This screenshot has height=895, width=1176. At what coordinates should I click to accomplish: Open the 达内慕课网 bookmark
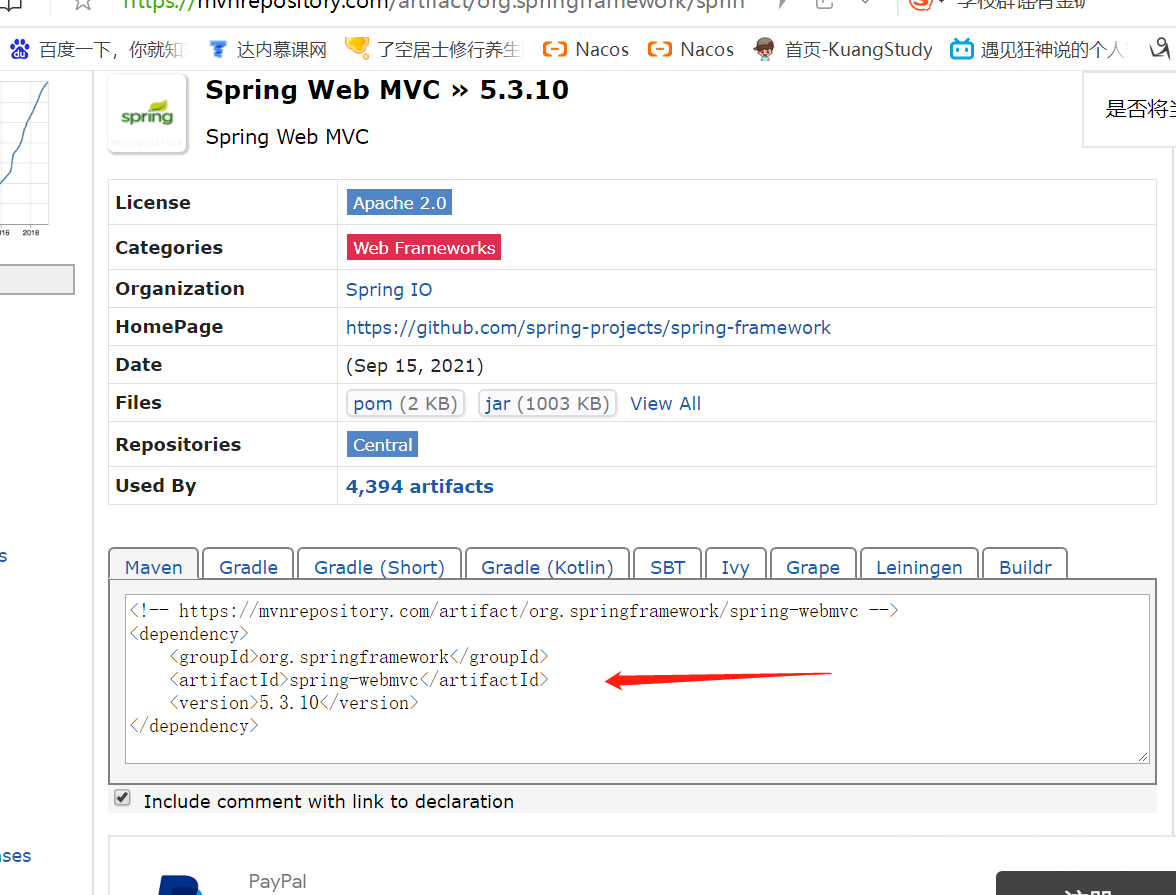click(x=268, y=50)
